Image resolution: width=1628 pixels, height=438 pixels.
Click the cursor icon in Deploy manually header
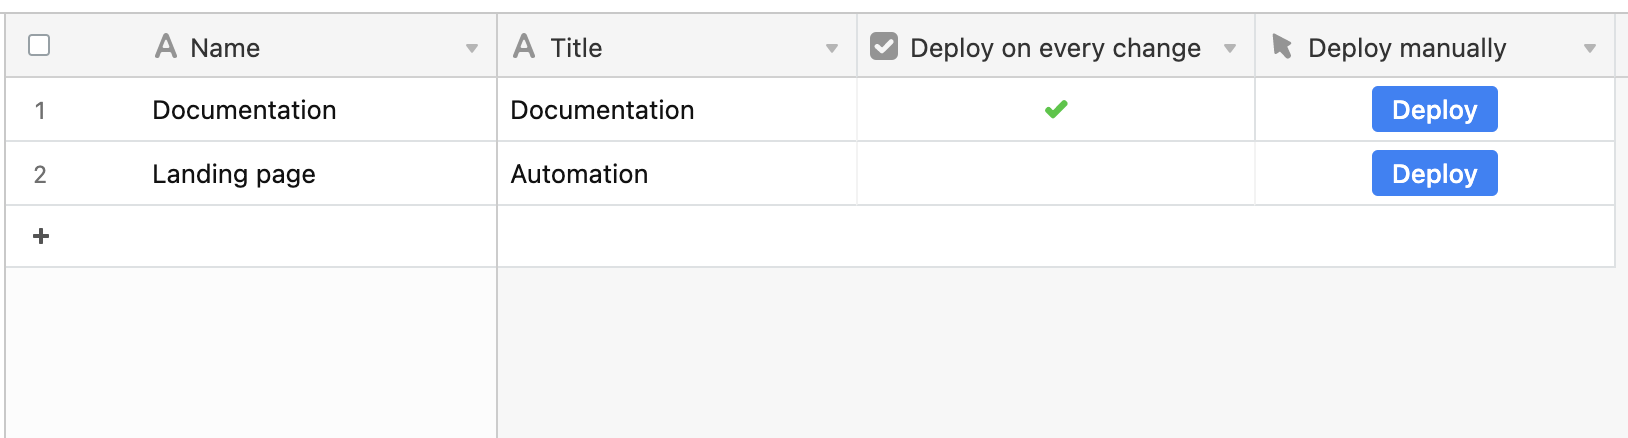pyautogui.click(x=1282, y=46)
